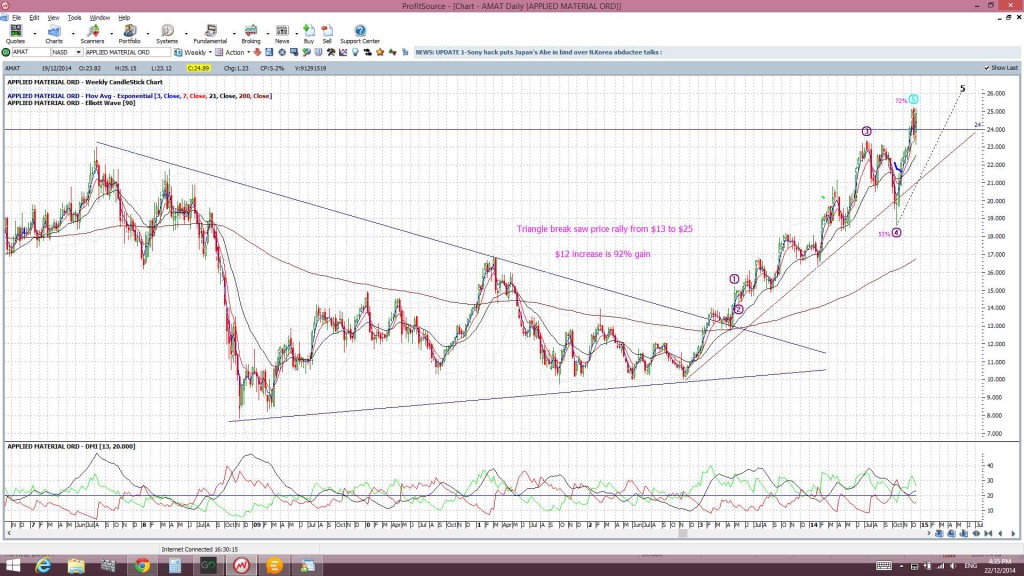
Task: Click the yellow-highlighted close price C:24.89
Action: 198,68
